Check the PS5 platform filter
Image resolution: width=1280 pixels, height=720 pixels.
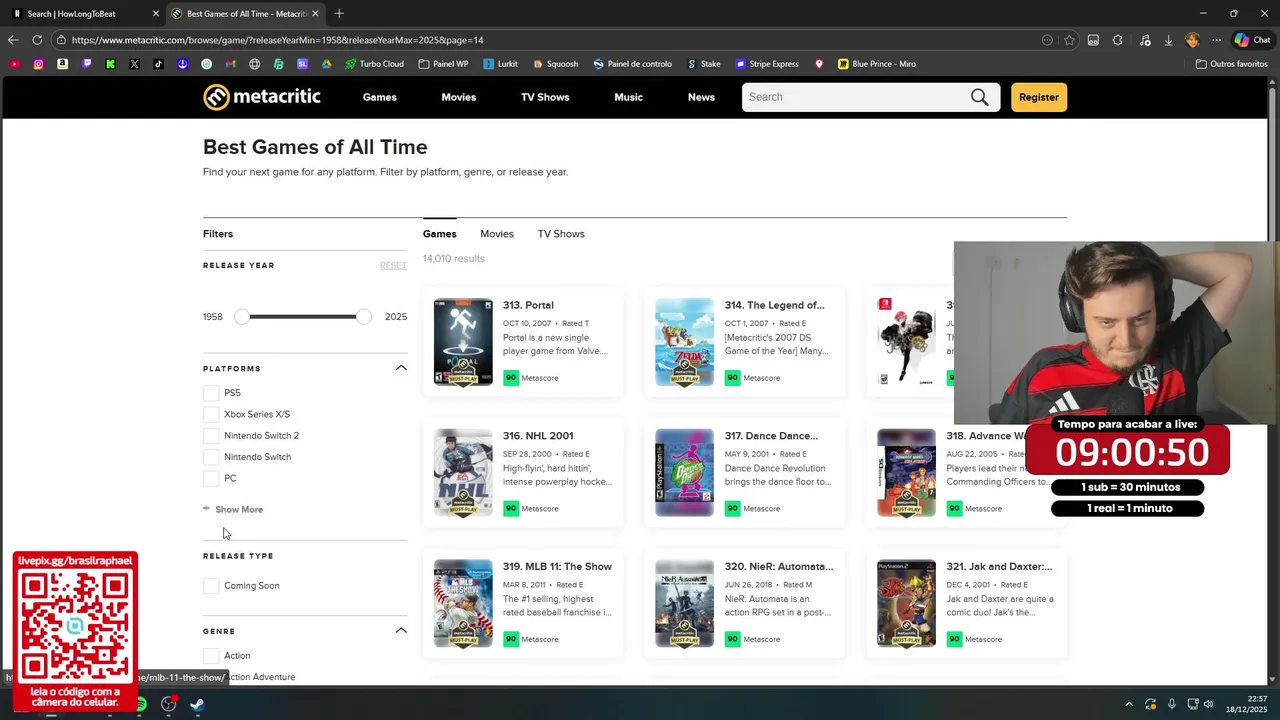[211, 393]
